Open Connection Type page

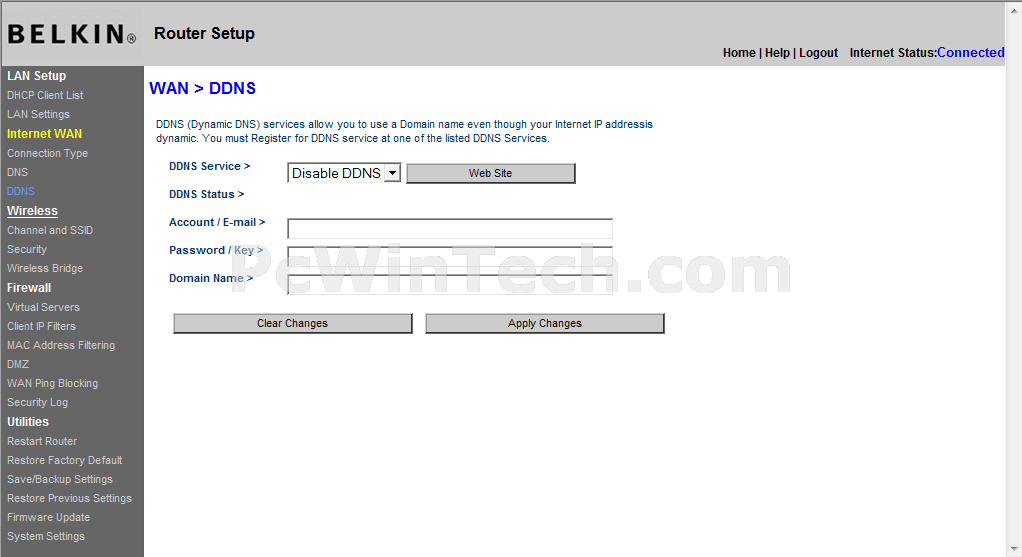click(x=48, y=153)
